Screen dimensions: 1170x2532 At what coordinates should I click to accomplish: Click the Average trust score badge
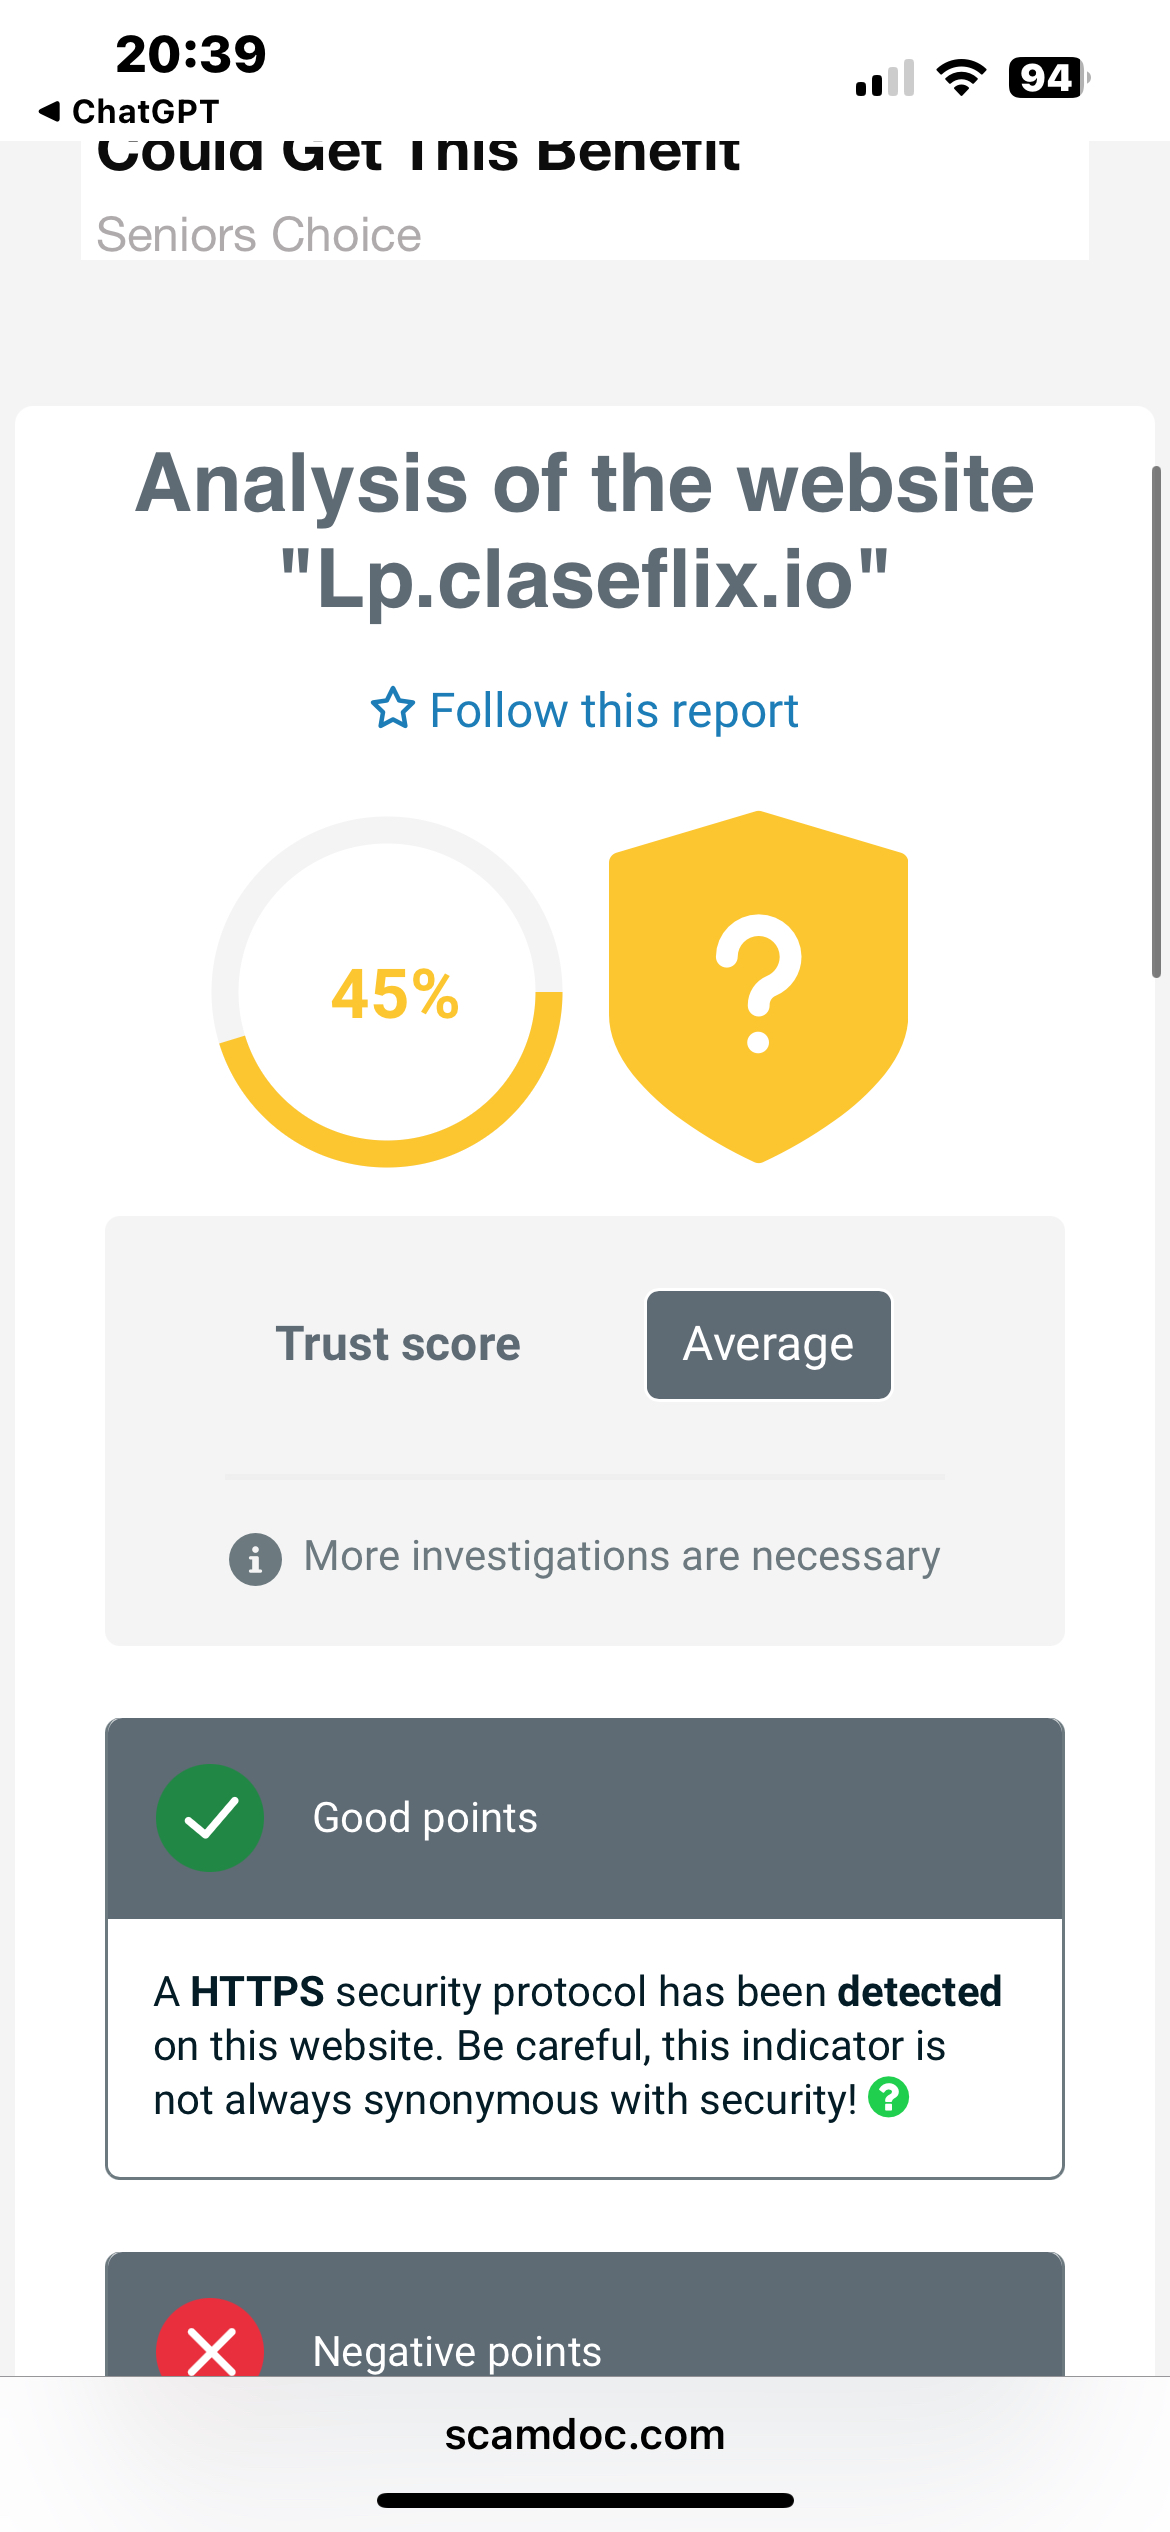(768, 1344)
